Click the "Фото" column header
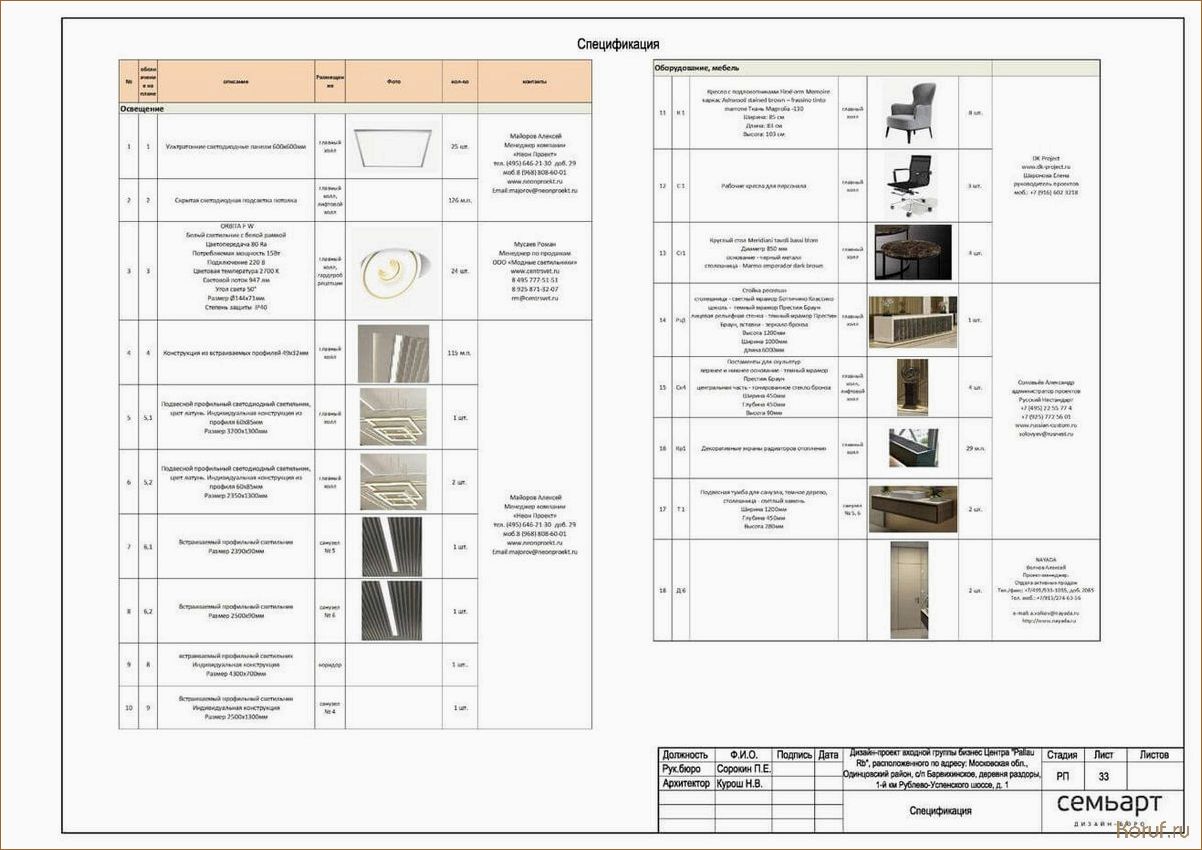The image size is (1202, 850). [x=393, y=81]
